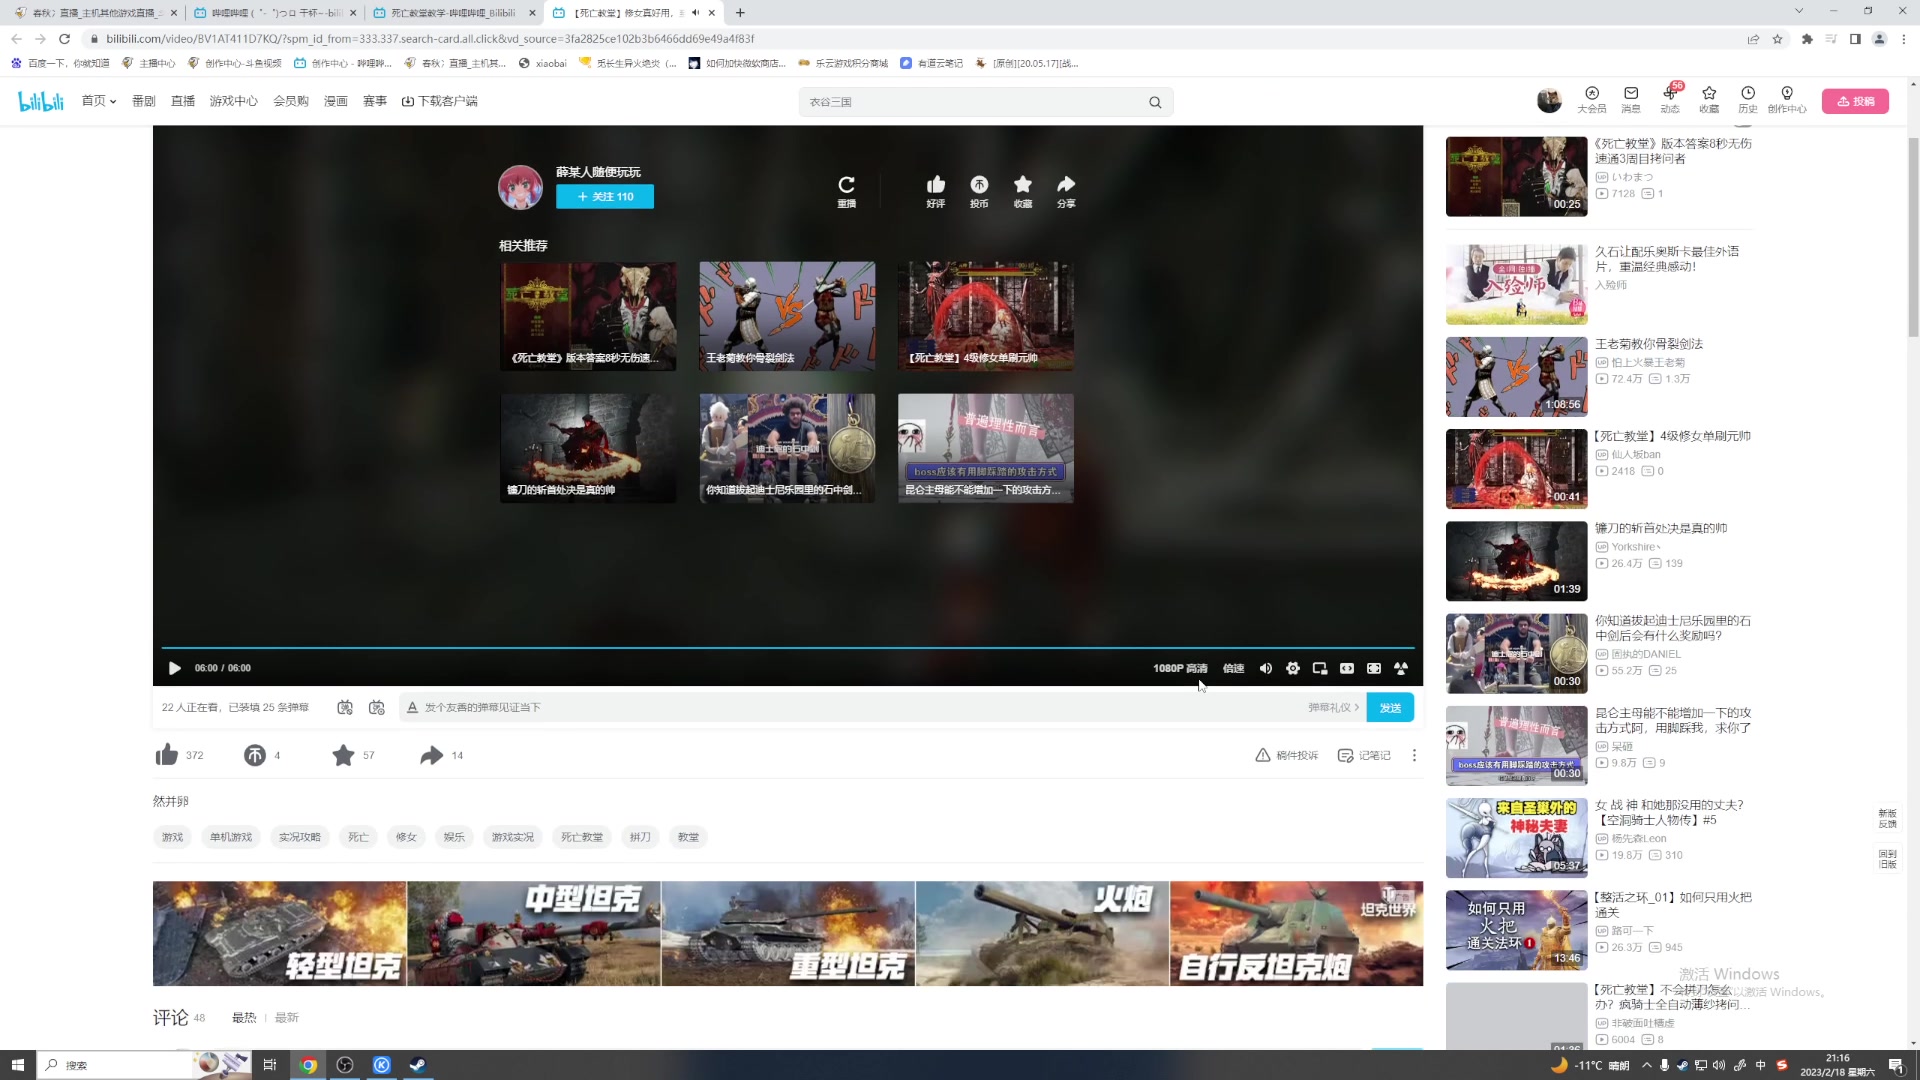The width and height of the screenshot is (1920, 1080).
Task: Open 历史 watch history in the header
Action: click(1748, 100)
